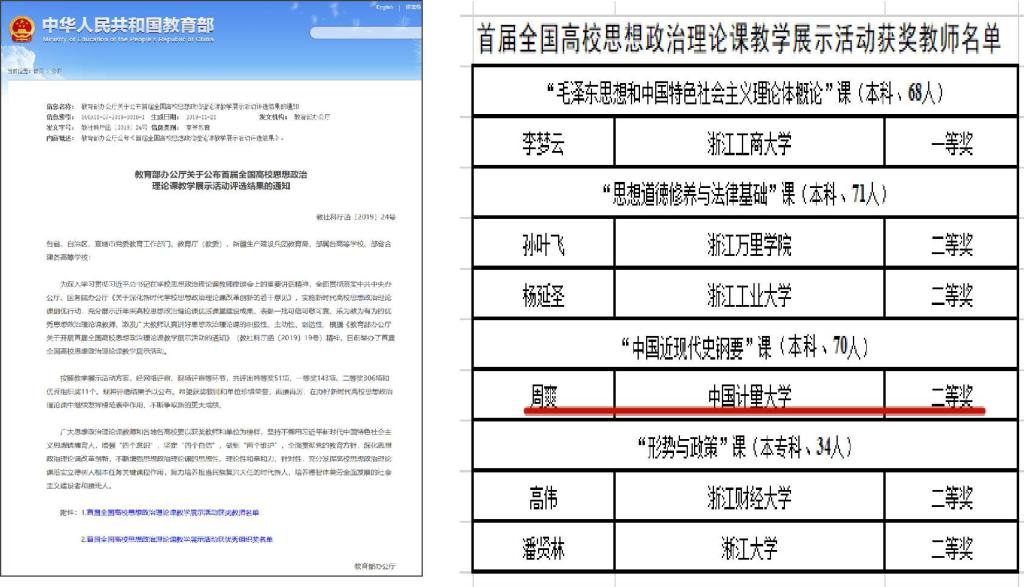Click the national emblem logo in header
Screen dimensions: 1024x587
21,26
